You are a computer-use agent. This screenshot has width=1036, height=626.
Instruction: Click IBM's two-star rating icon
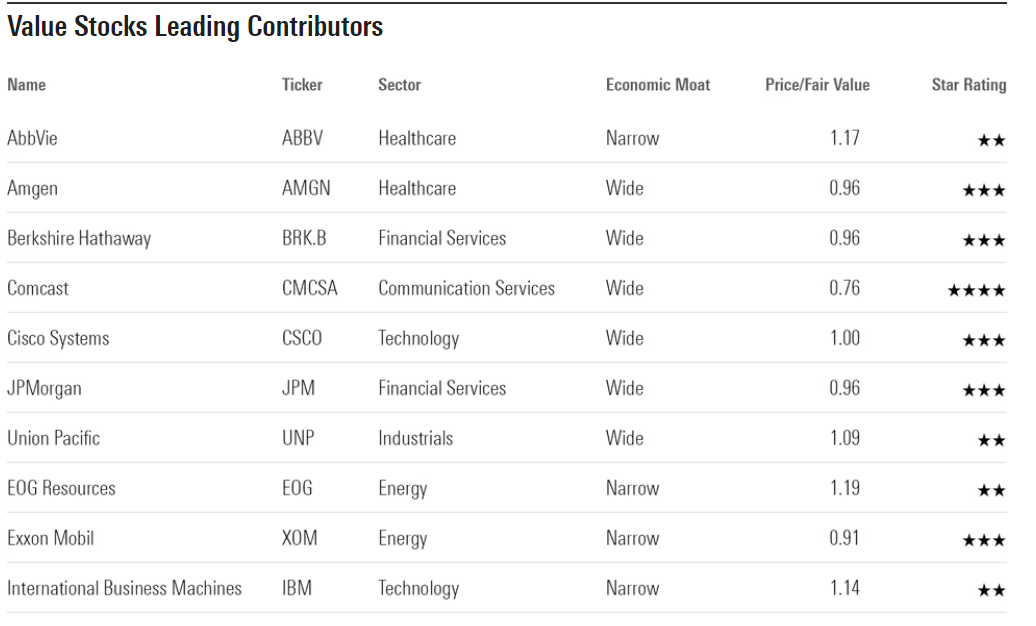coord(991,591)
